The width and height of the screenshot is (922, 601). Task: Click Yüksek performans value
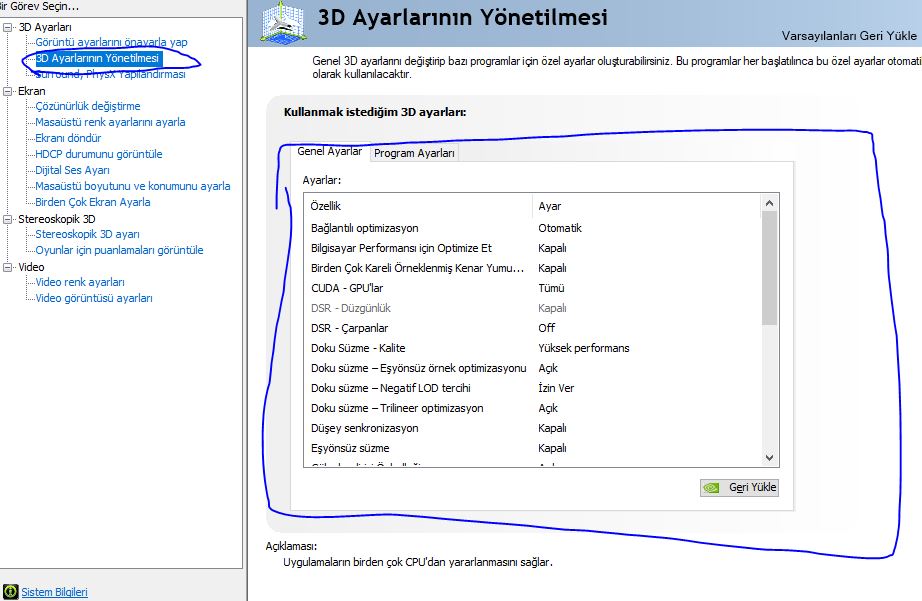584,348
